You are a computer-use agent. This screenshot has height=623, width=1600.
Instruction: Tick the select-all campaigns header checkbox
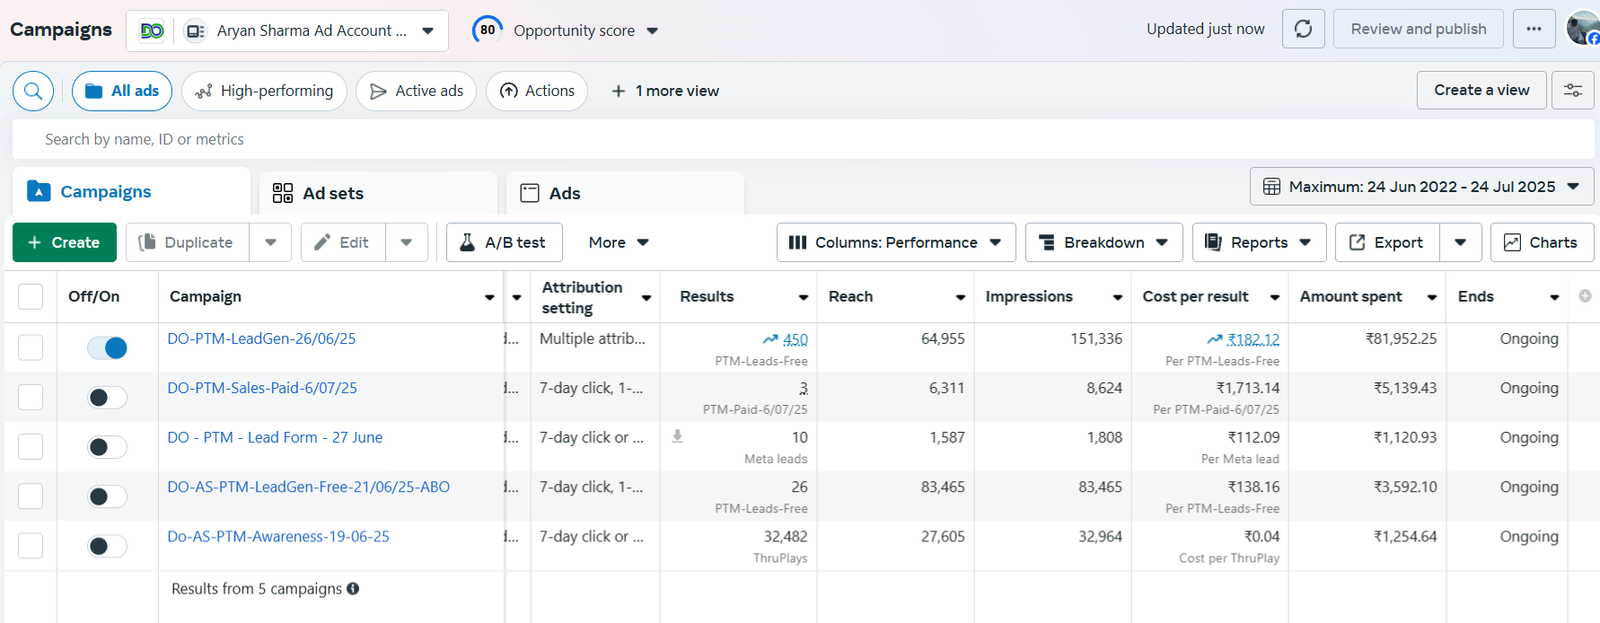point(31,297)
